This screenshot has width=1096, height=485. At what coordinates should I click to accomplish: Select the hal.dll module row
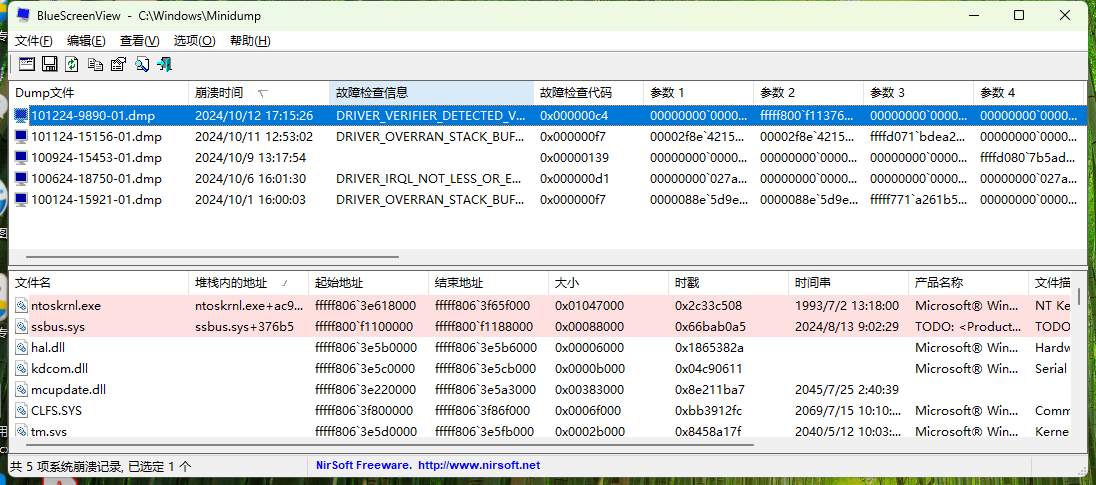540,347
